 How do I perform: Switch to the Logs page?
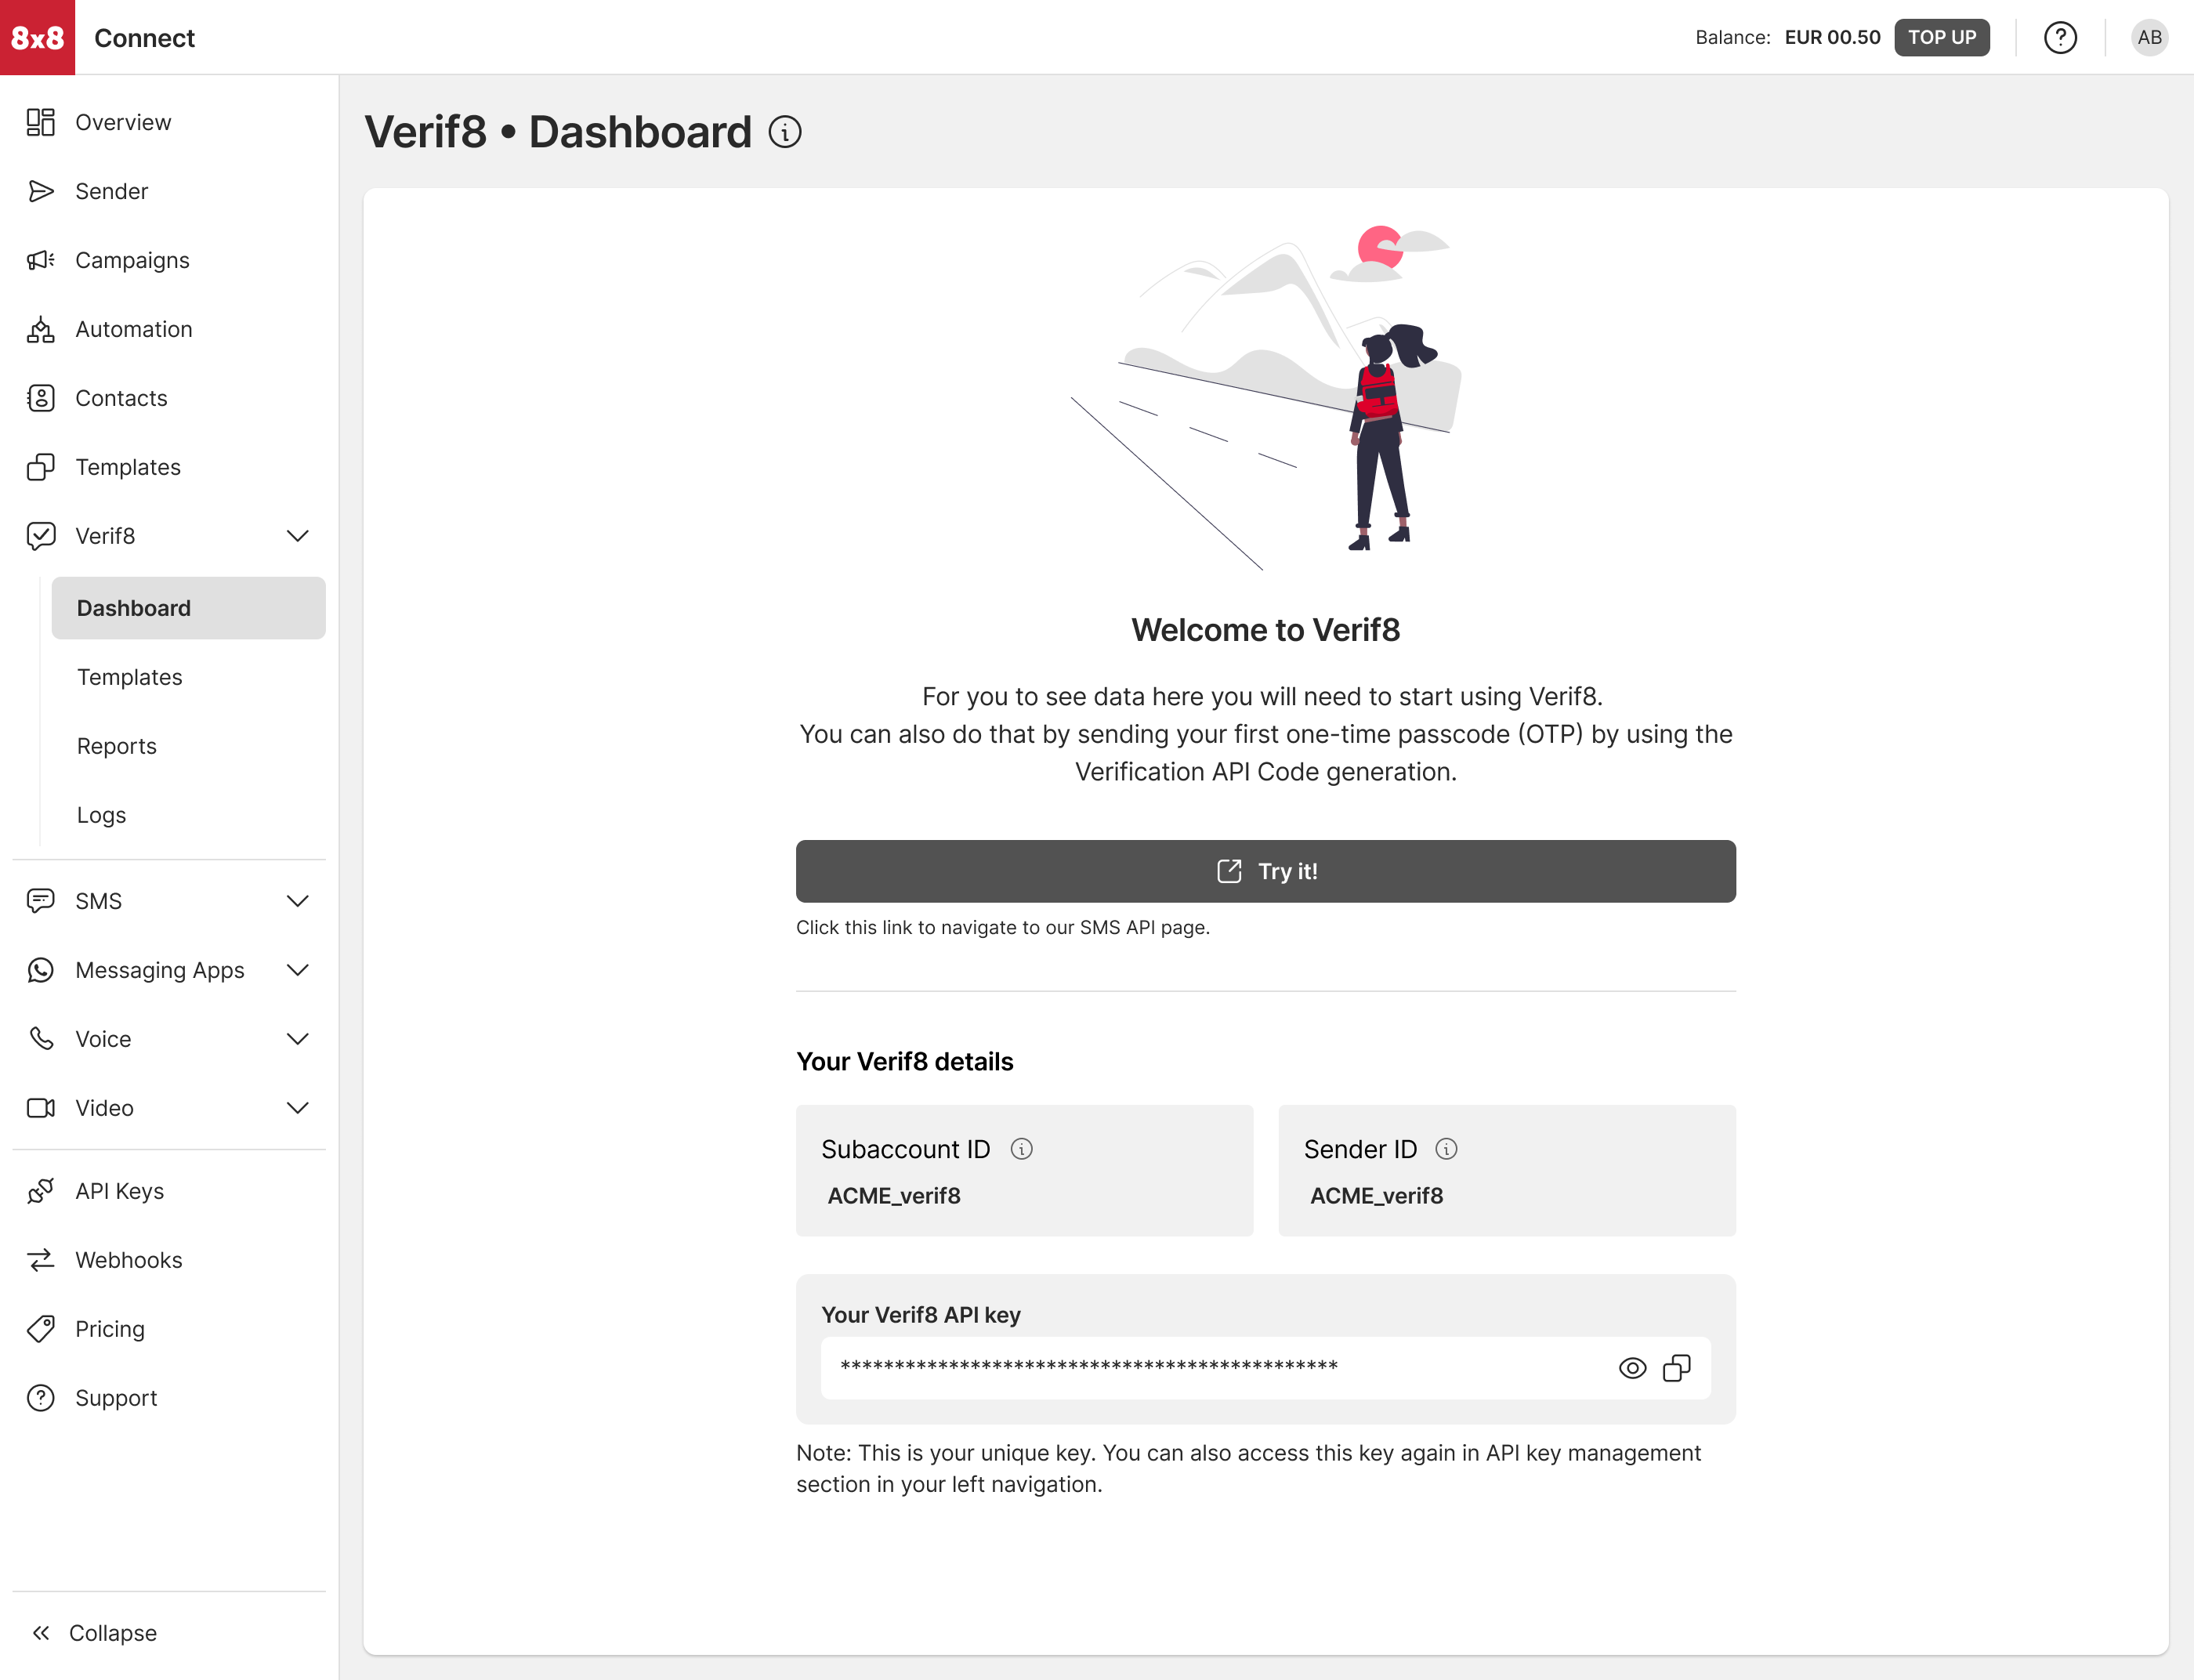pyautogui.click(x=101, y=815)
